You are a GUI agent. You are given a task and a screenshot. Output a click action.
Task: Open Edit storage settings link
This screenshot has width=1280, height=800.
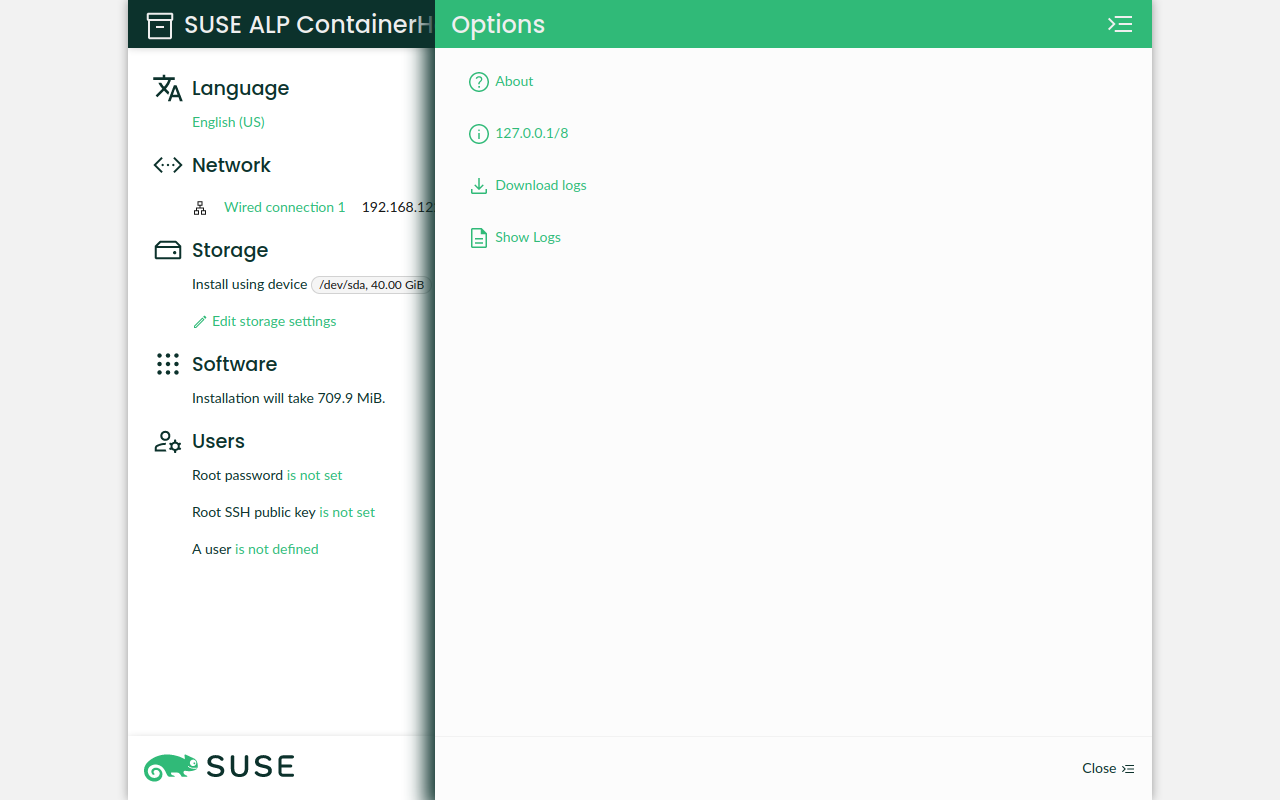coord(274,321)
